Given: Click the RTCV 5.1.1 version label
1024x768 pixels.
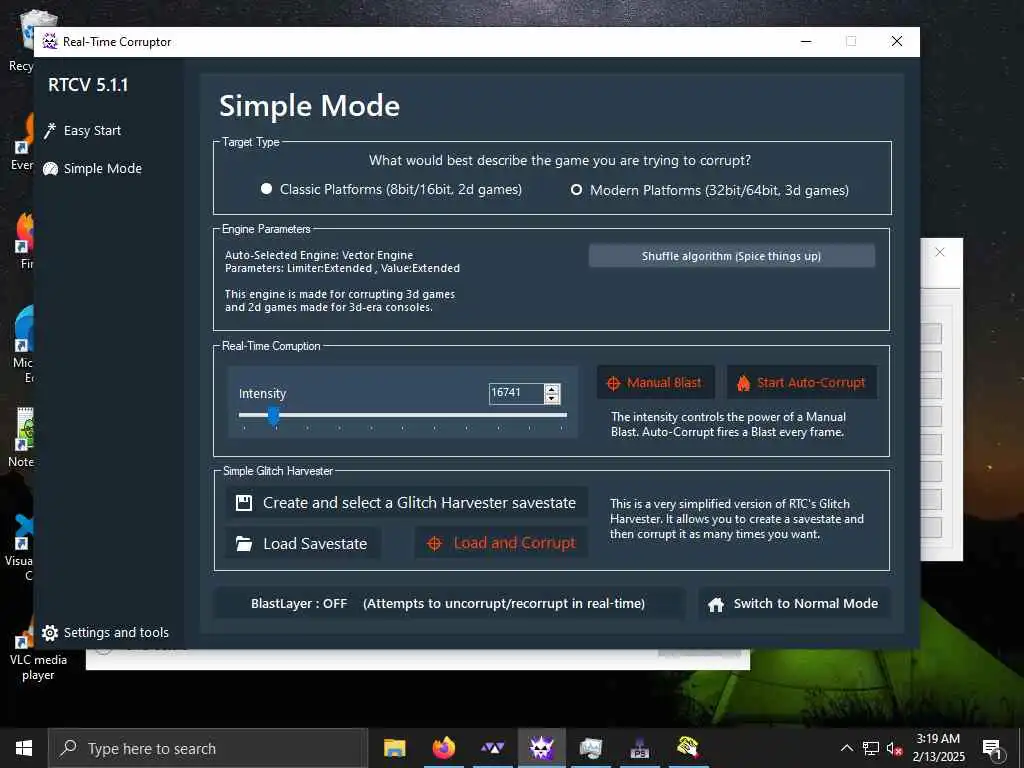Looking at the screenshot, I should (88, 85).
